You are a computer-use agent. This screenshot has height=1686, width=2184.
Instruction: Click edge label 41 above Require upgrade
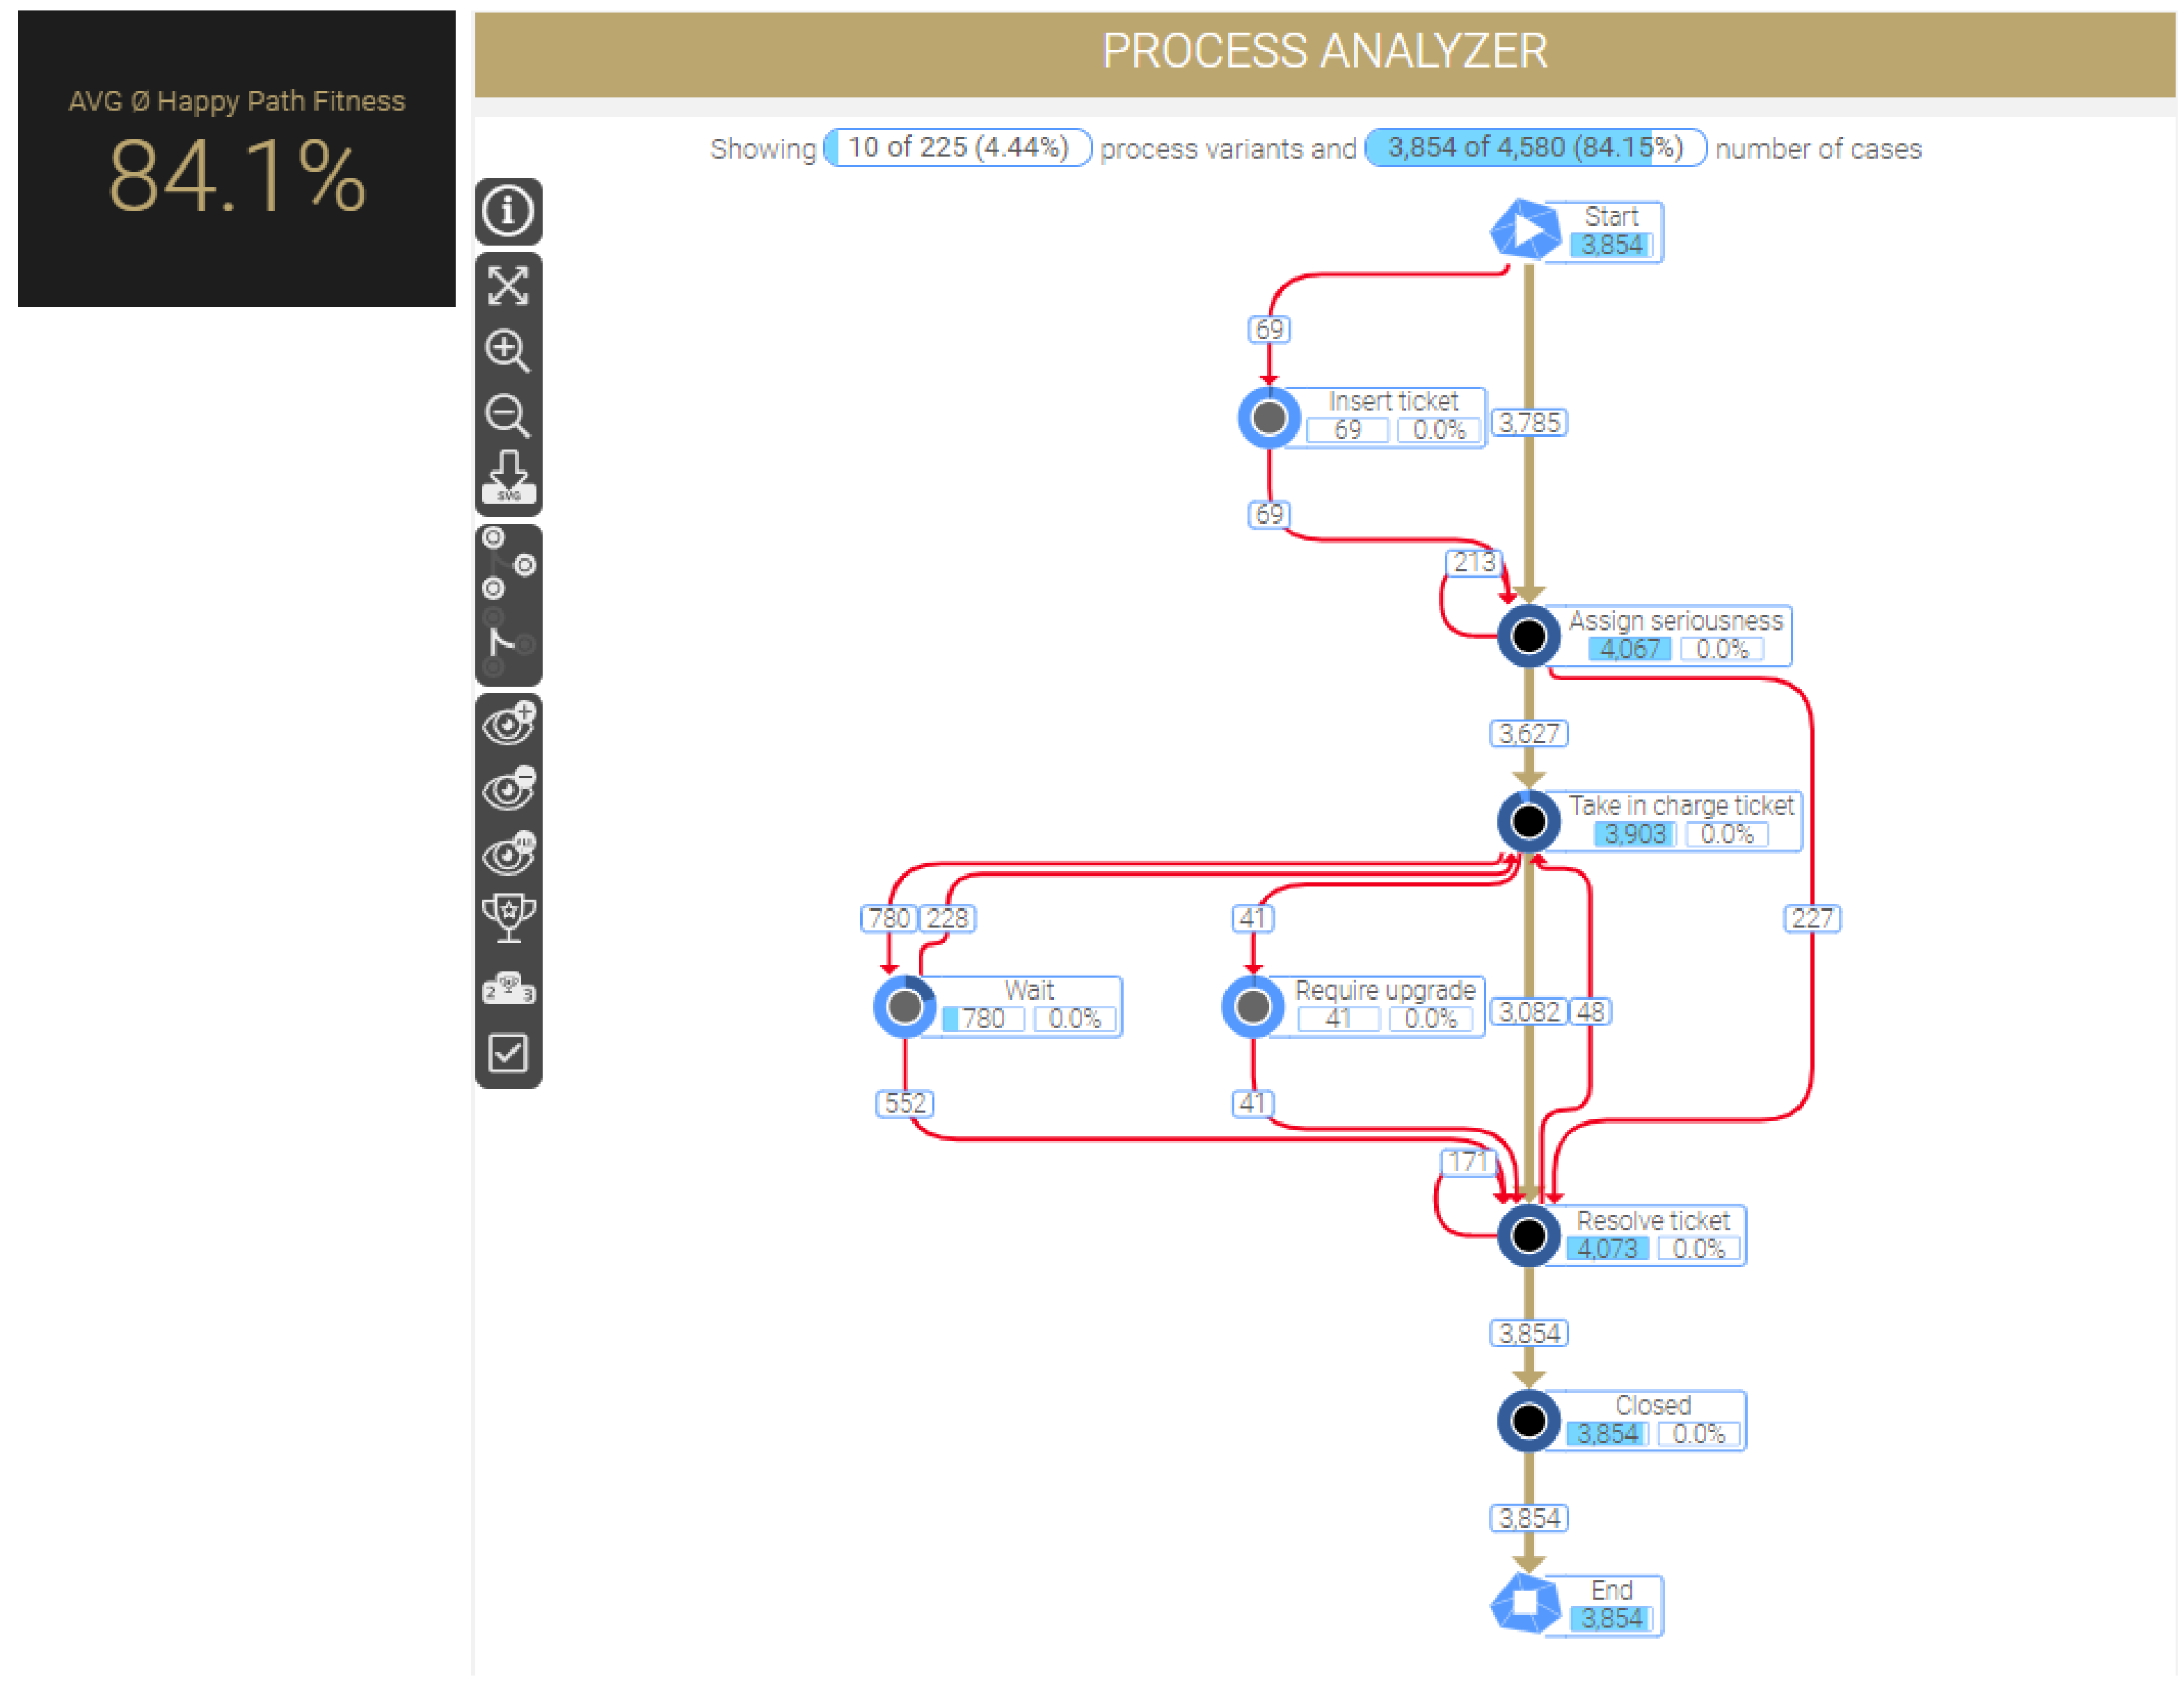click(1253, 918)
